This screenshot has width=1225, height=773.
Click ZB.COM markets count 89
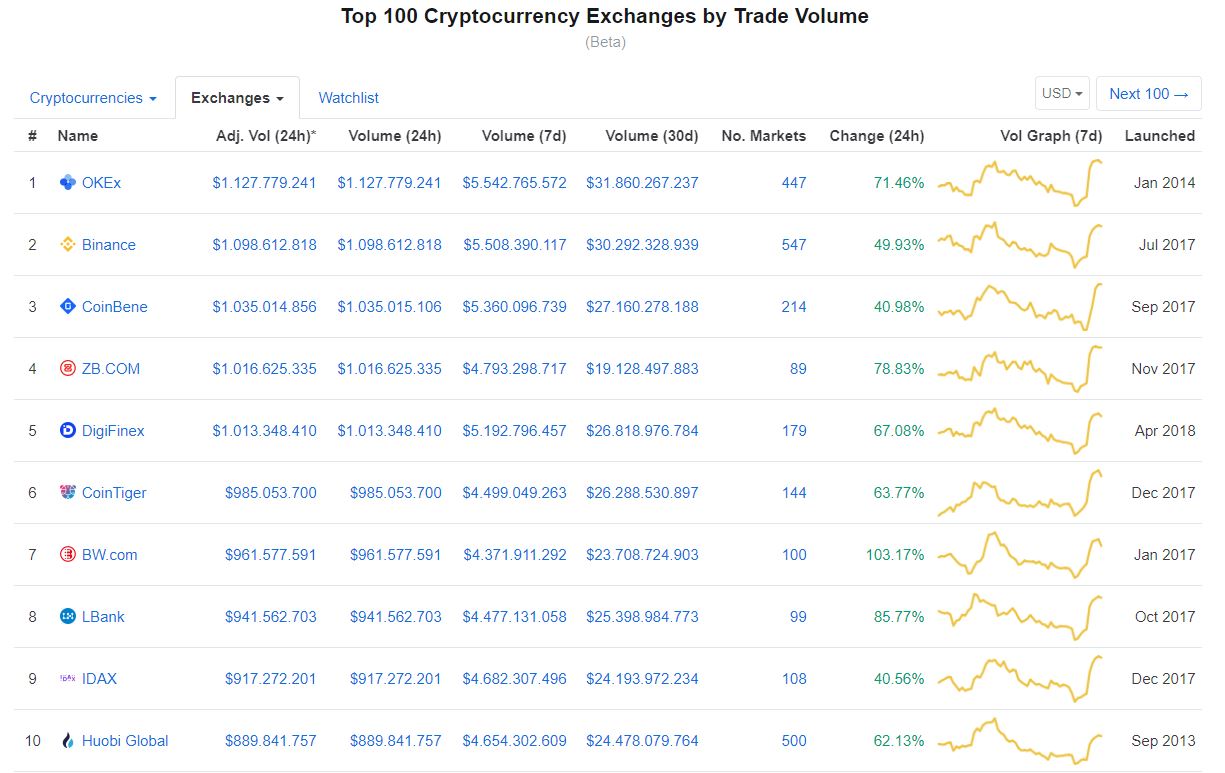tap(798, 369)
